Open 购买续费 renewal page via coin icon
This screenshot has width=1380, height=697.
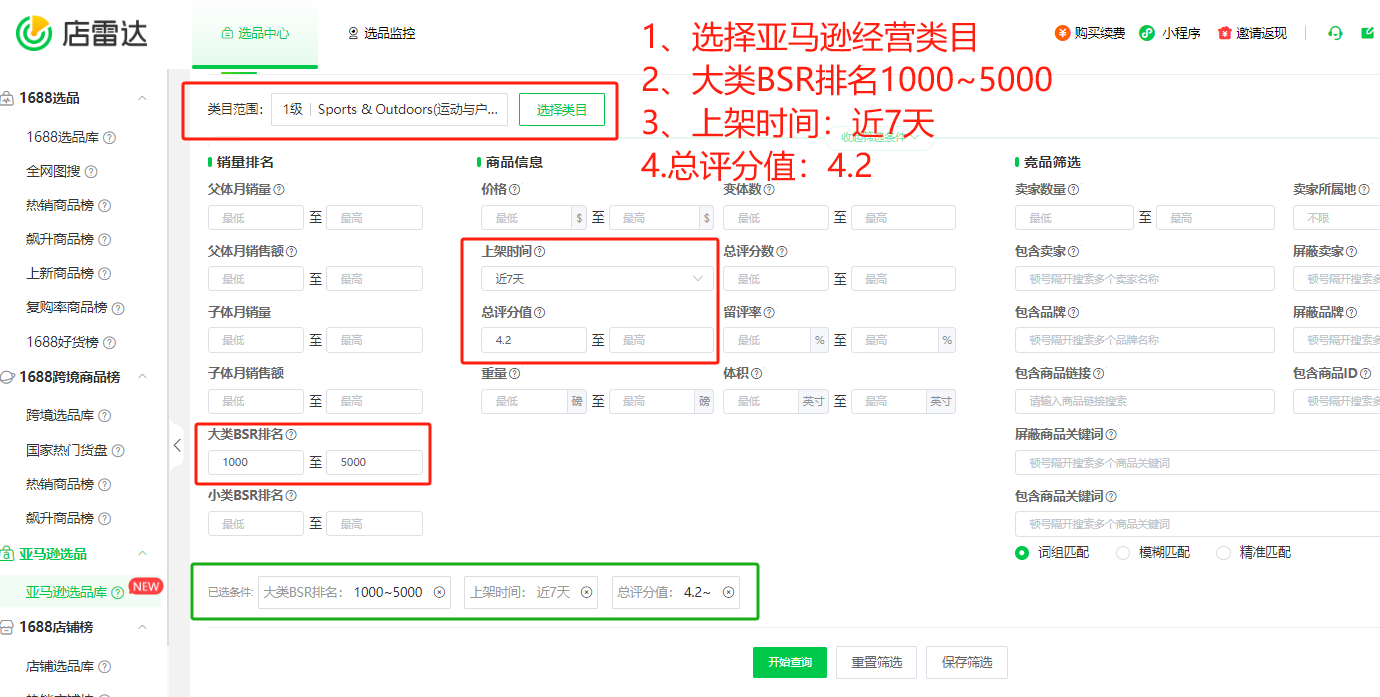pos(1062,32)
